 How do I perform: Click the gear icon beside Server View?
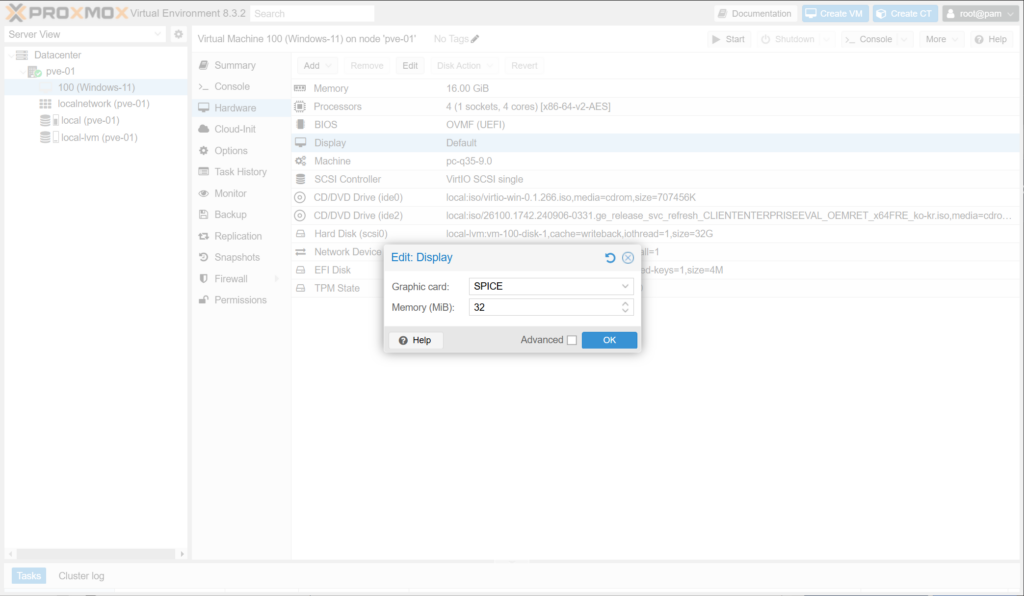coord(178,35)
